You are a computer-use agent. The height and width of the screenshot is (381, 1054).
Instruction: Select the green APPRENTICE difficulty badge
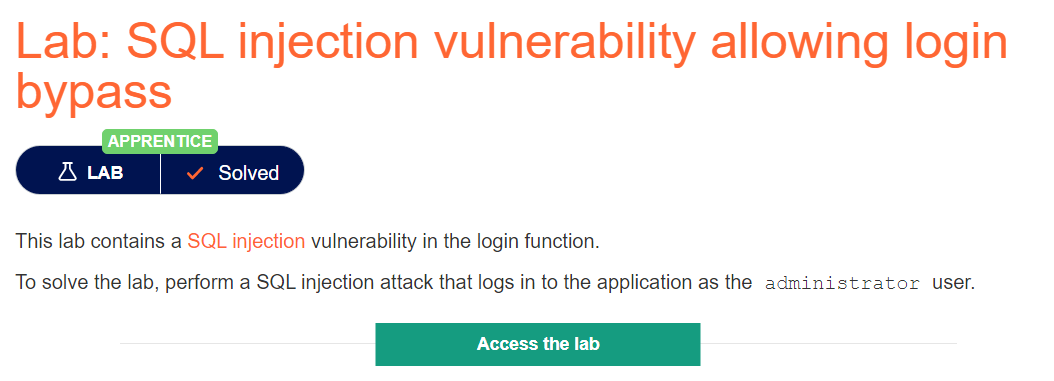pyautogui.click(x=160, y=142)
